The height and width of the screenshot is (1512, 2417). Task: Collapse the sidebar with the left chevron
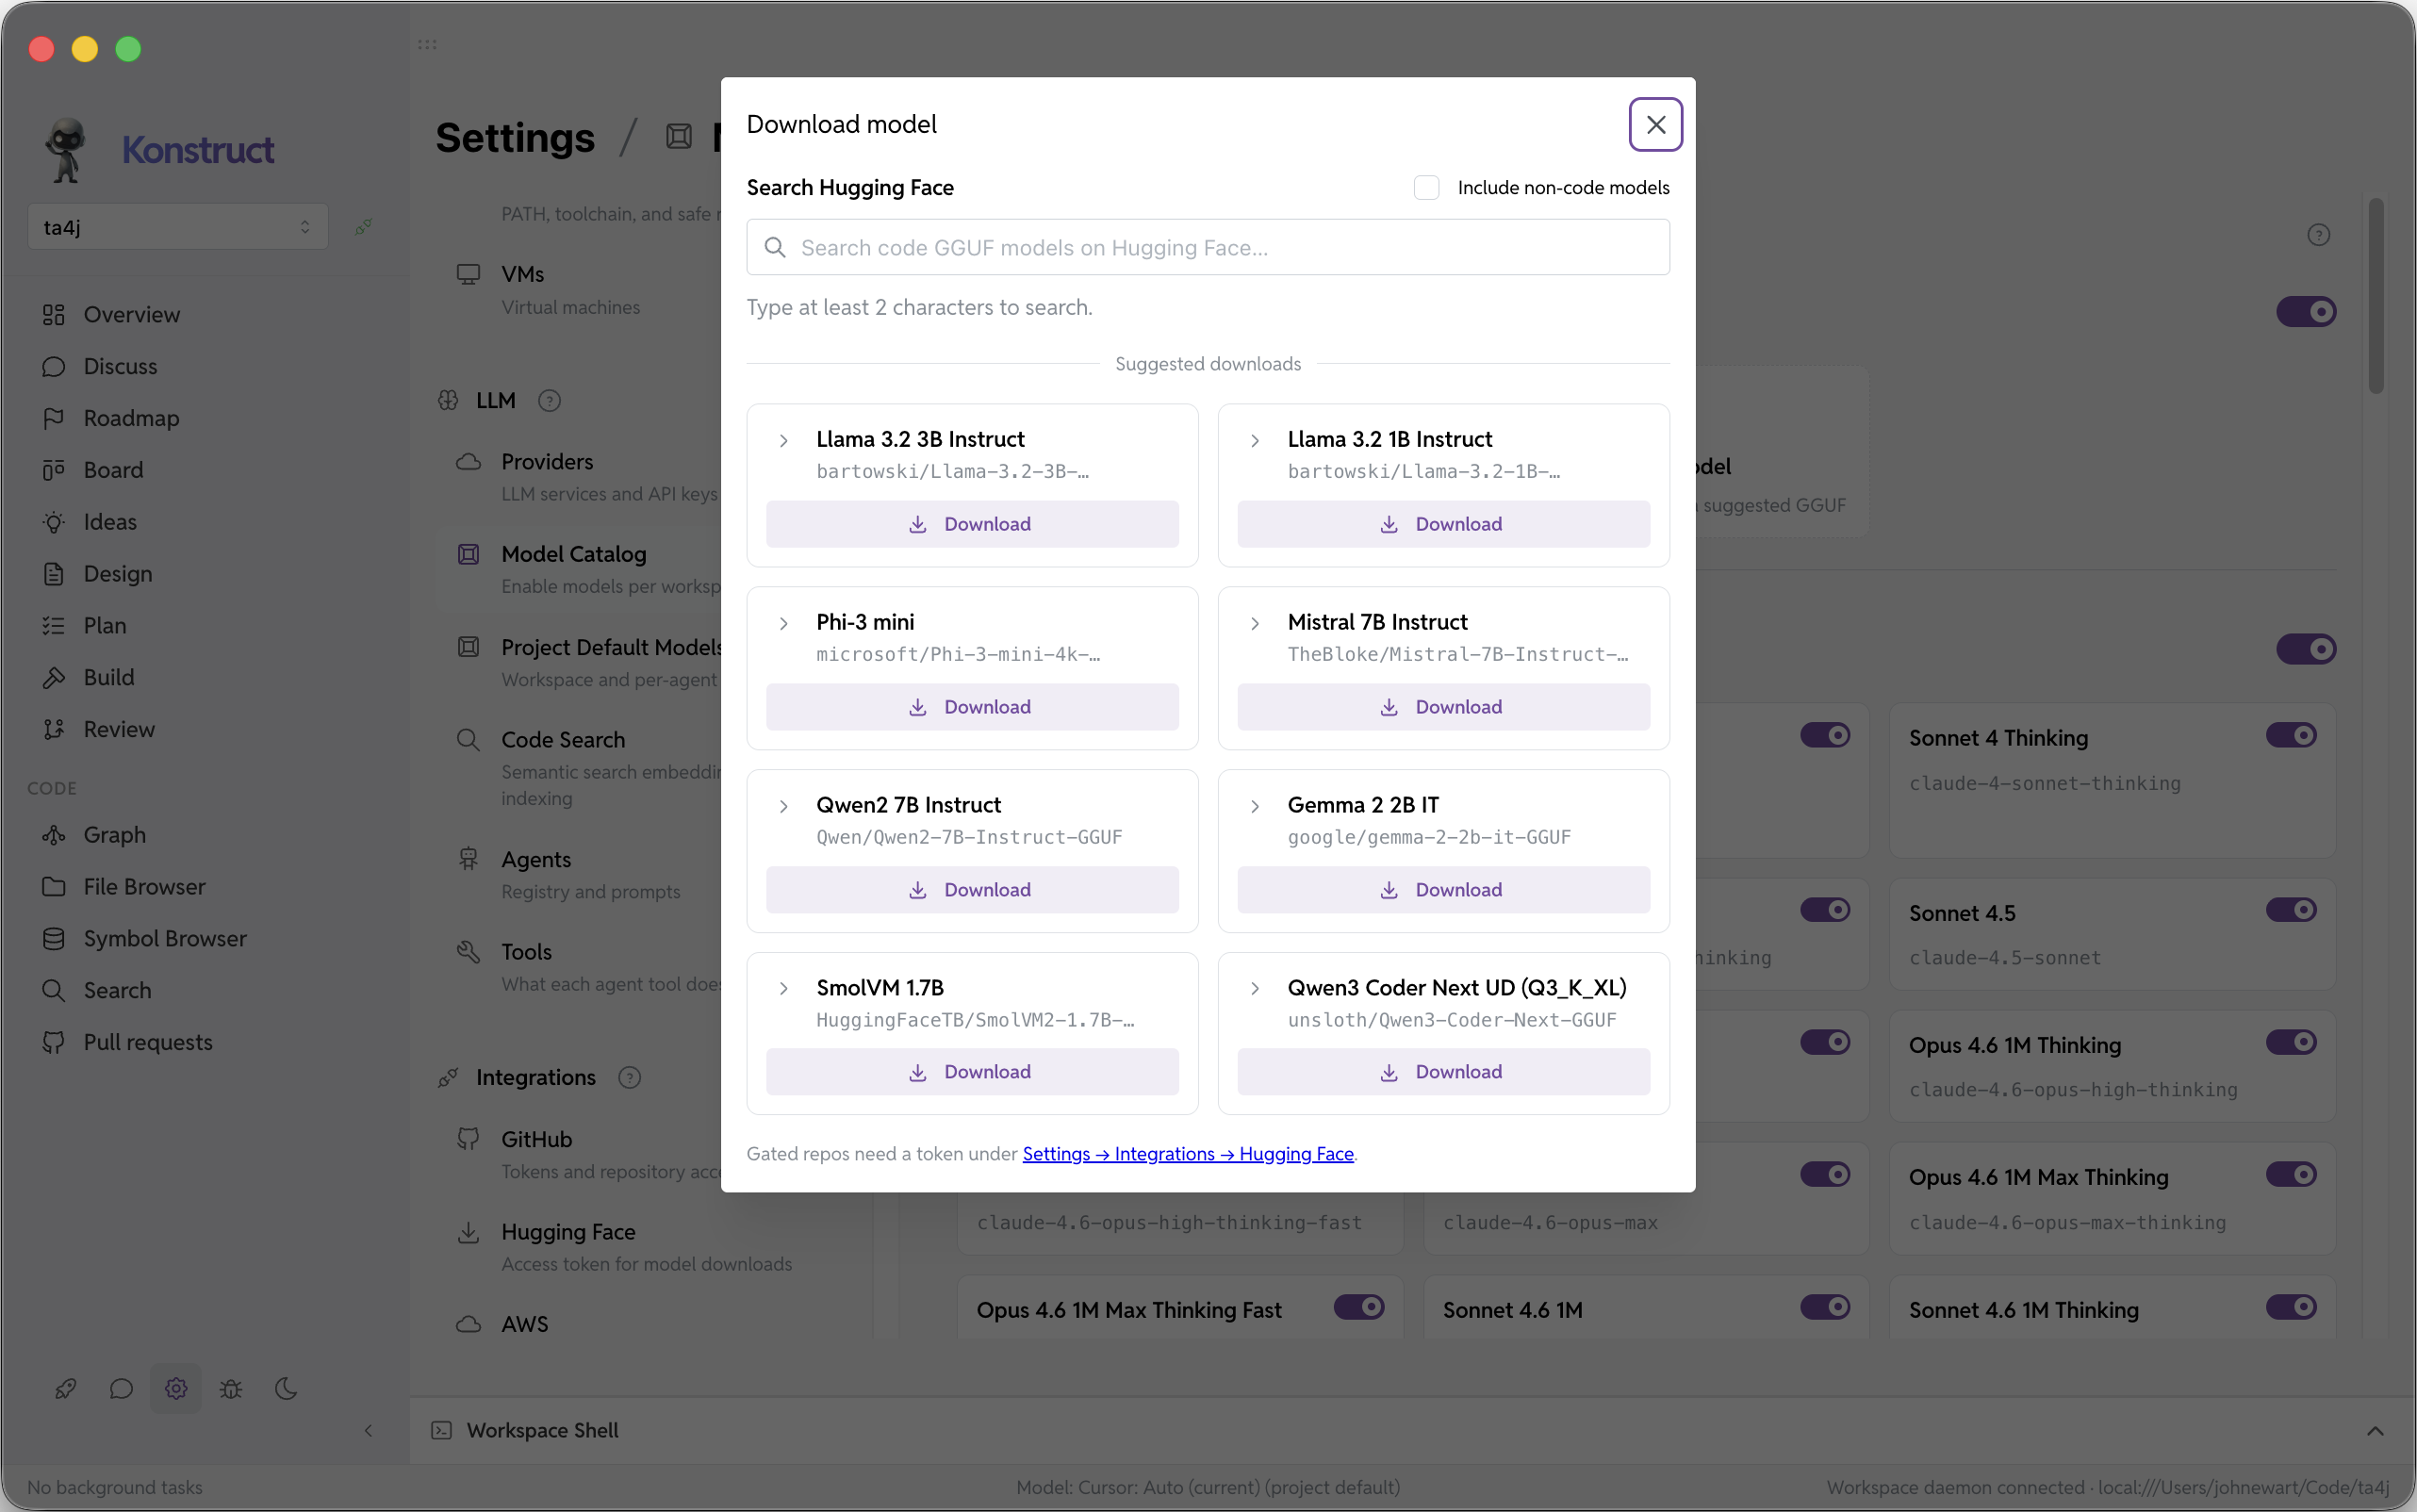click(x=368, y=1431)
